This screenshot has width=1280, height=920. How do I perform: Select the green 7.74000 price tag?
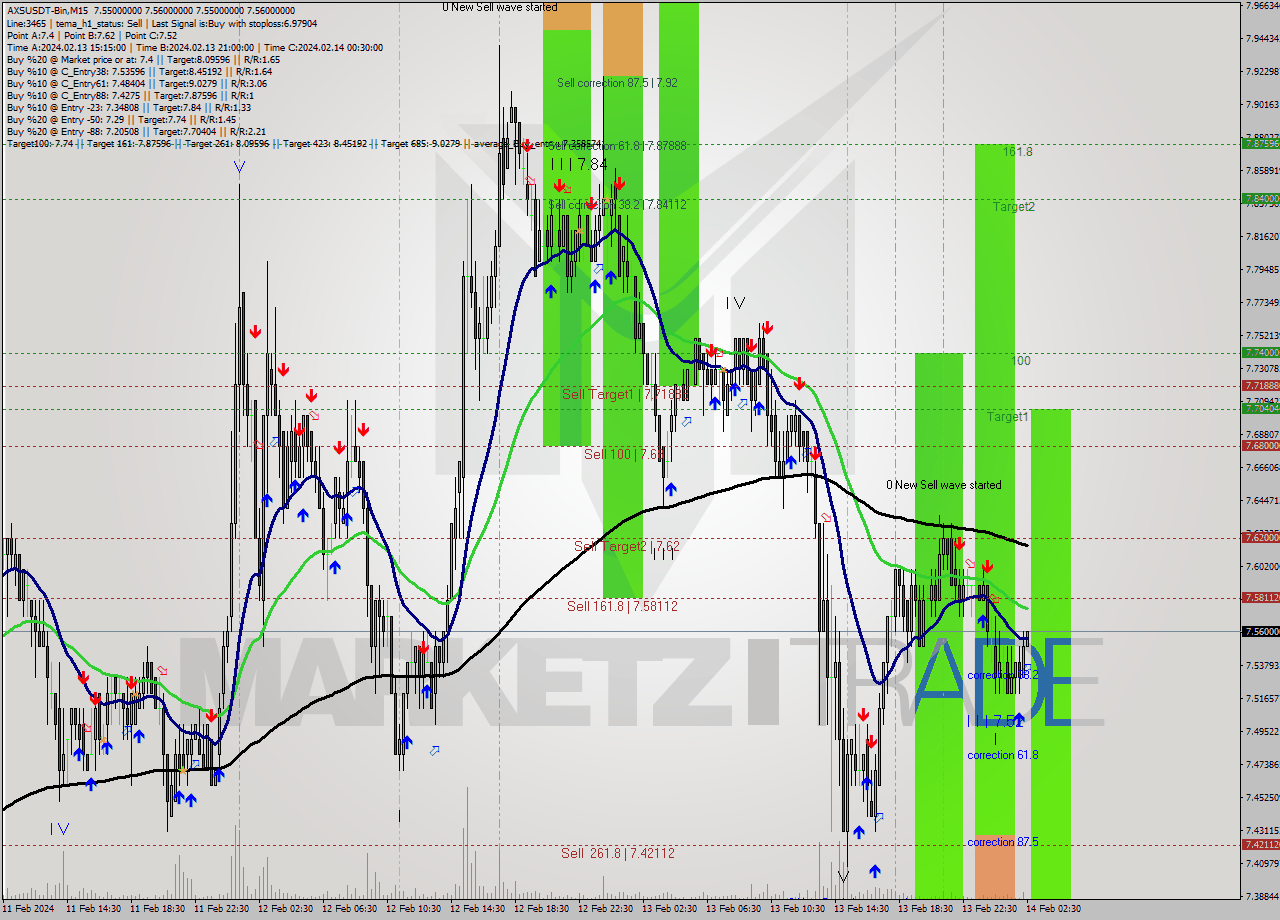pyautogui.click(x=1260, y=353)
